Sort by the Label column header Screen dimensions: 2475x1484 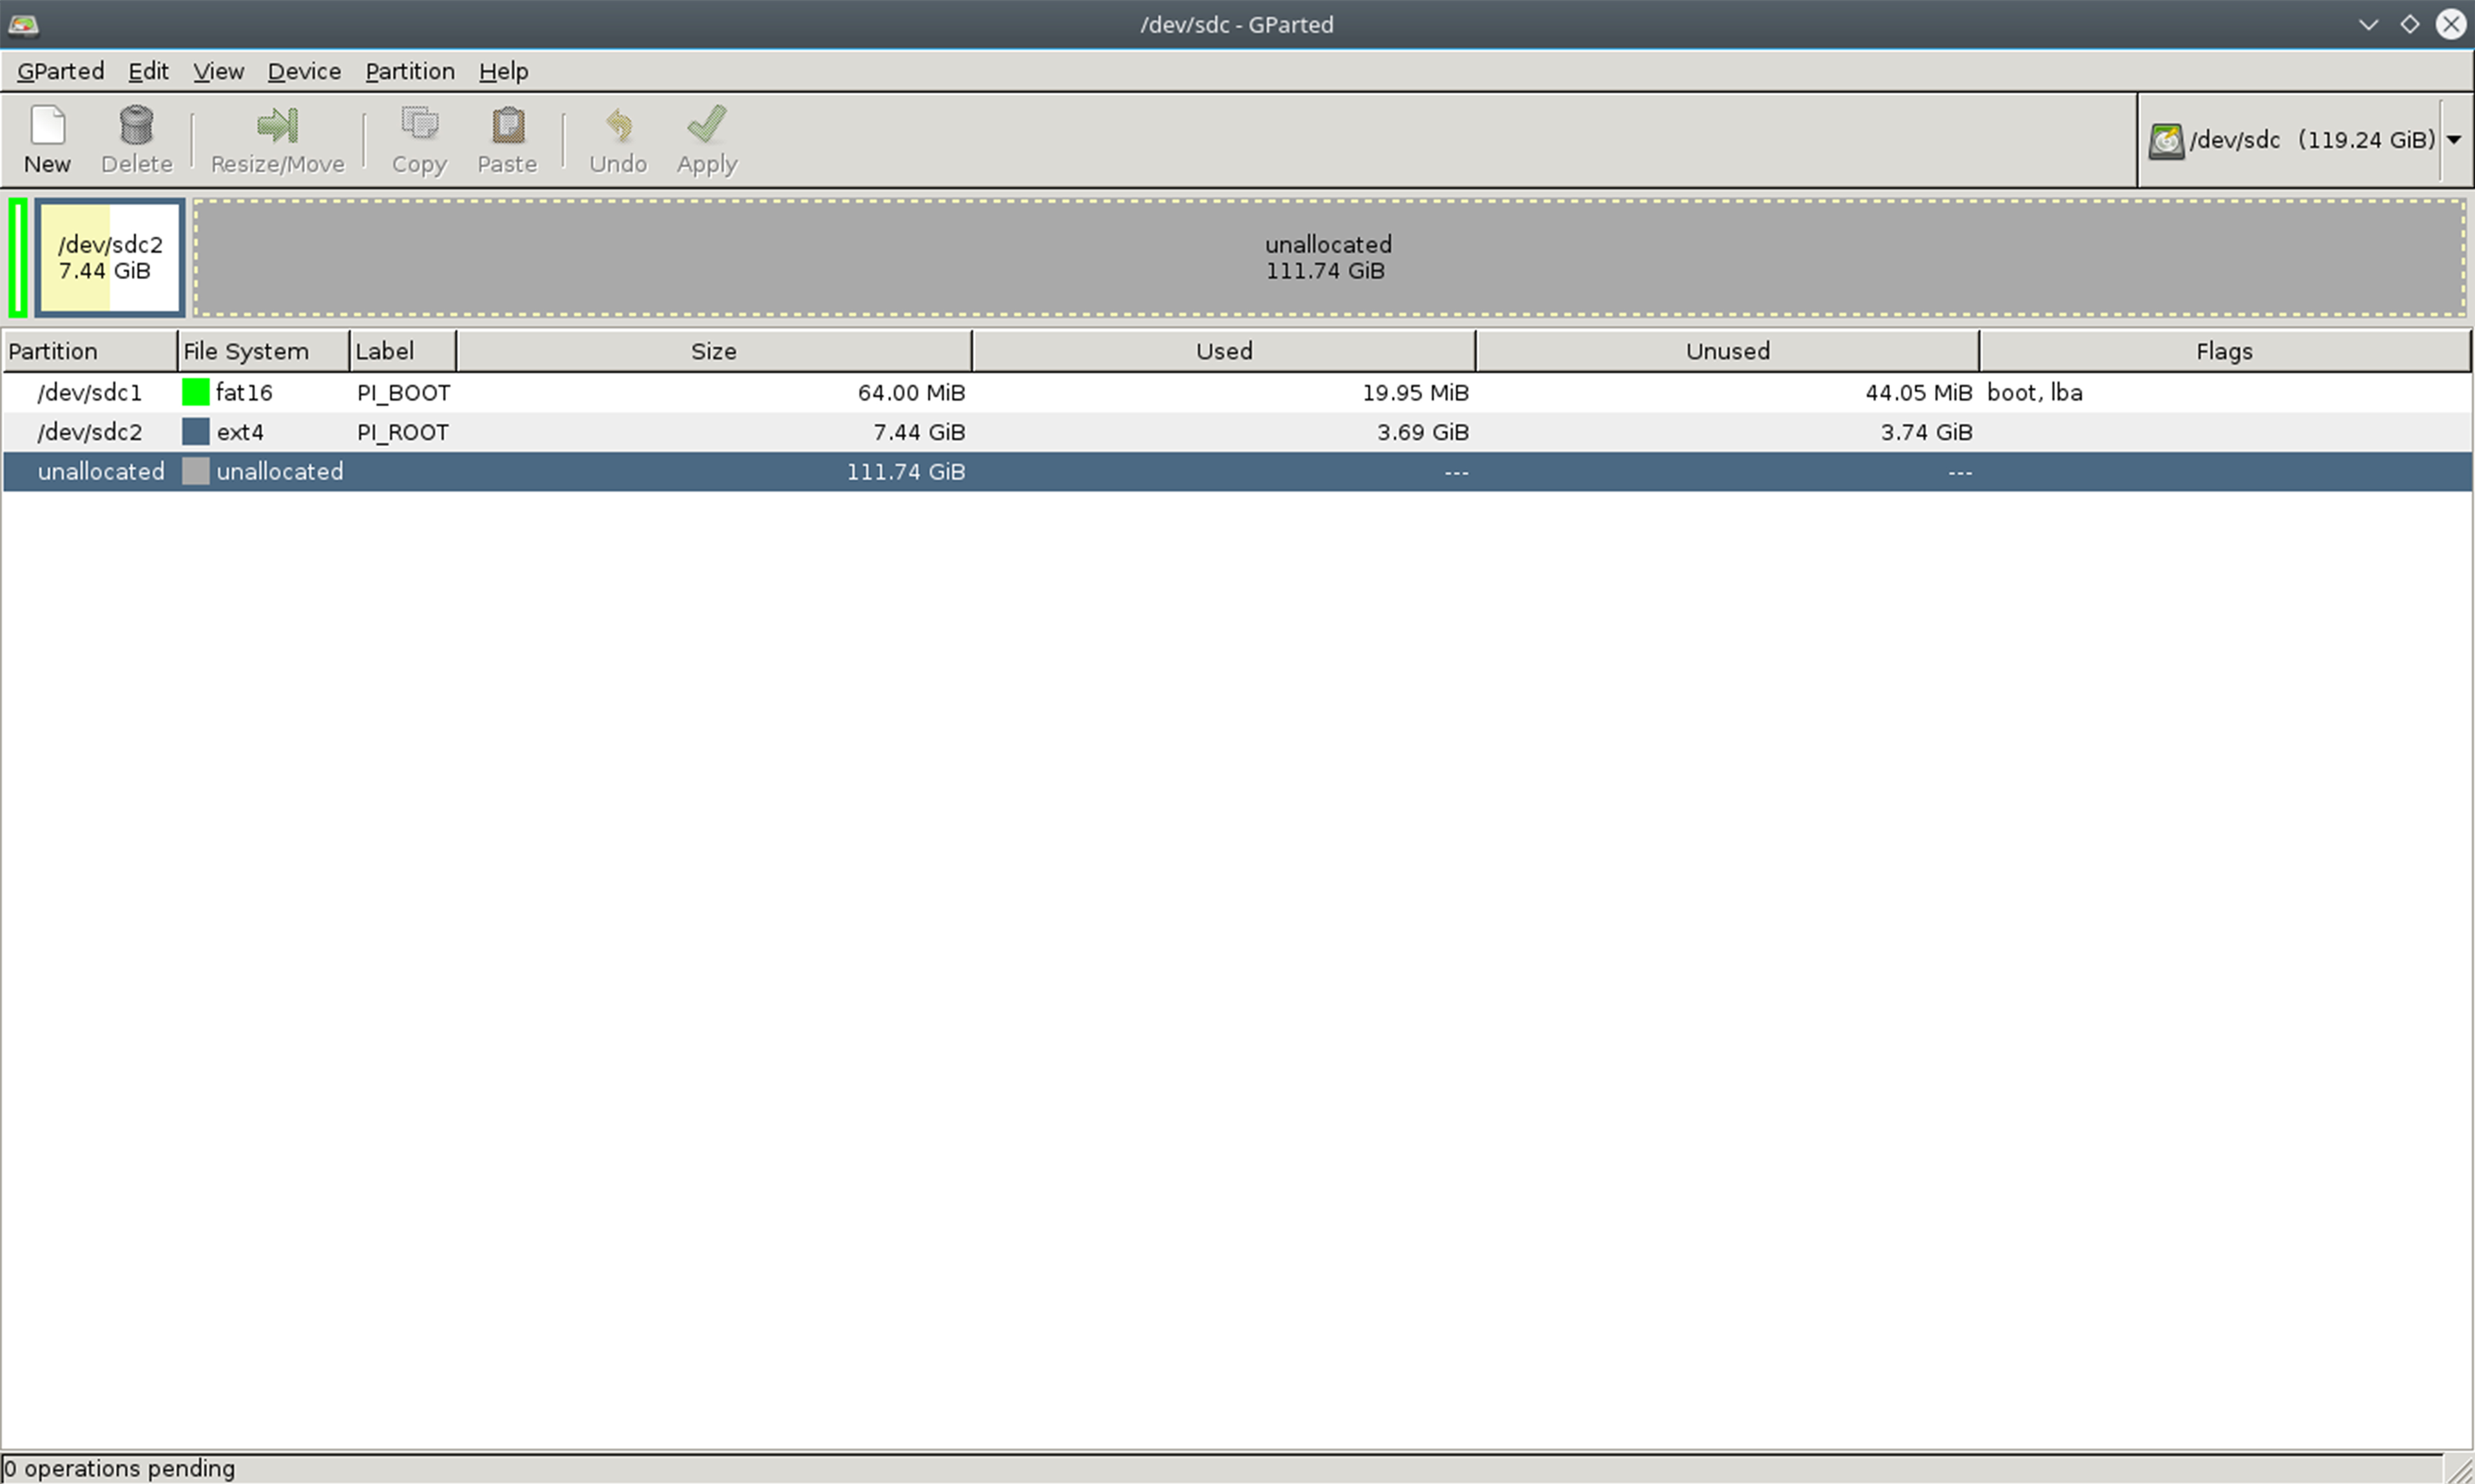[x=403, y=351]
